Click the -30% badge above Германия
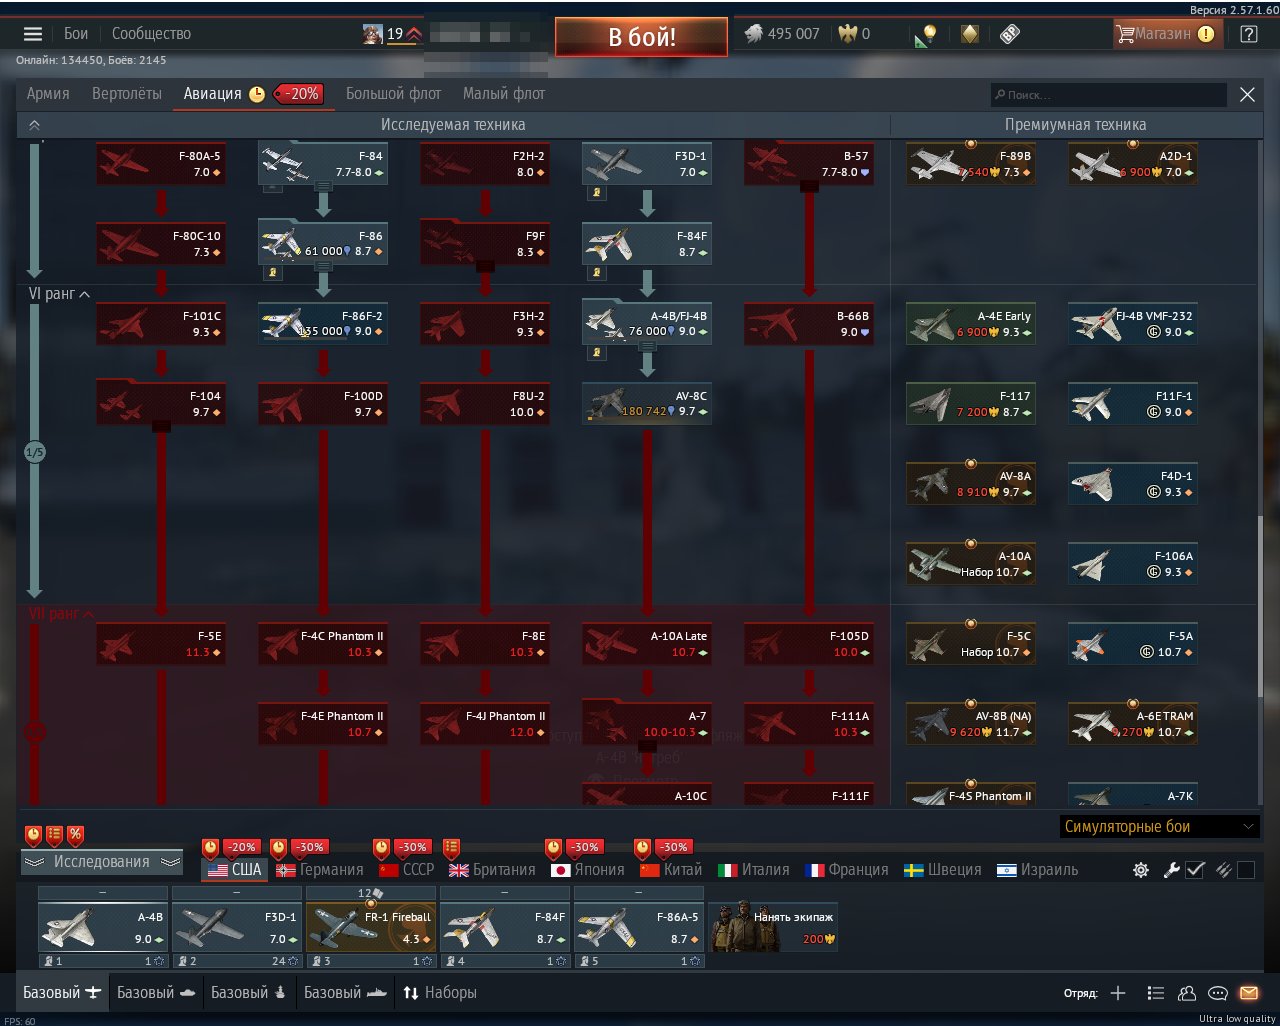 click(x=309, y=848)
